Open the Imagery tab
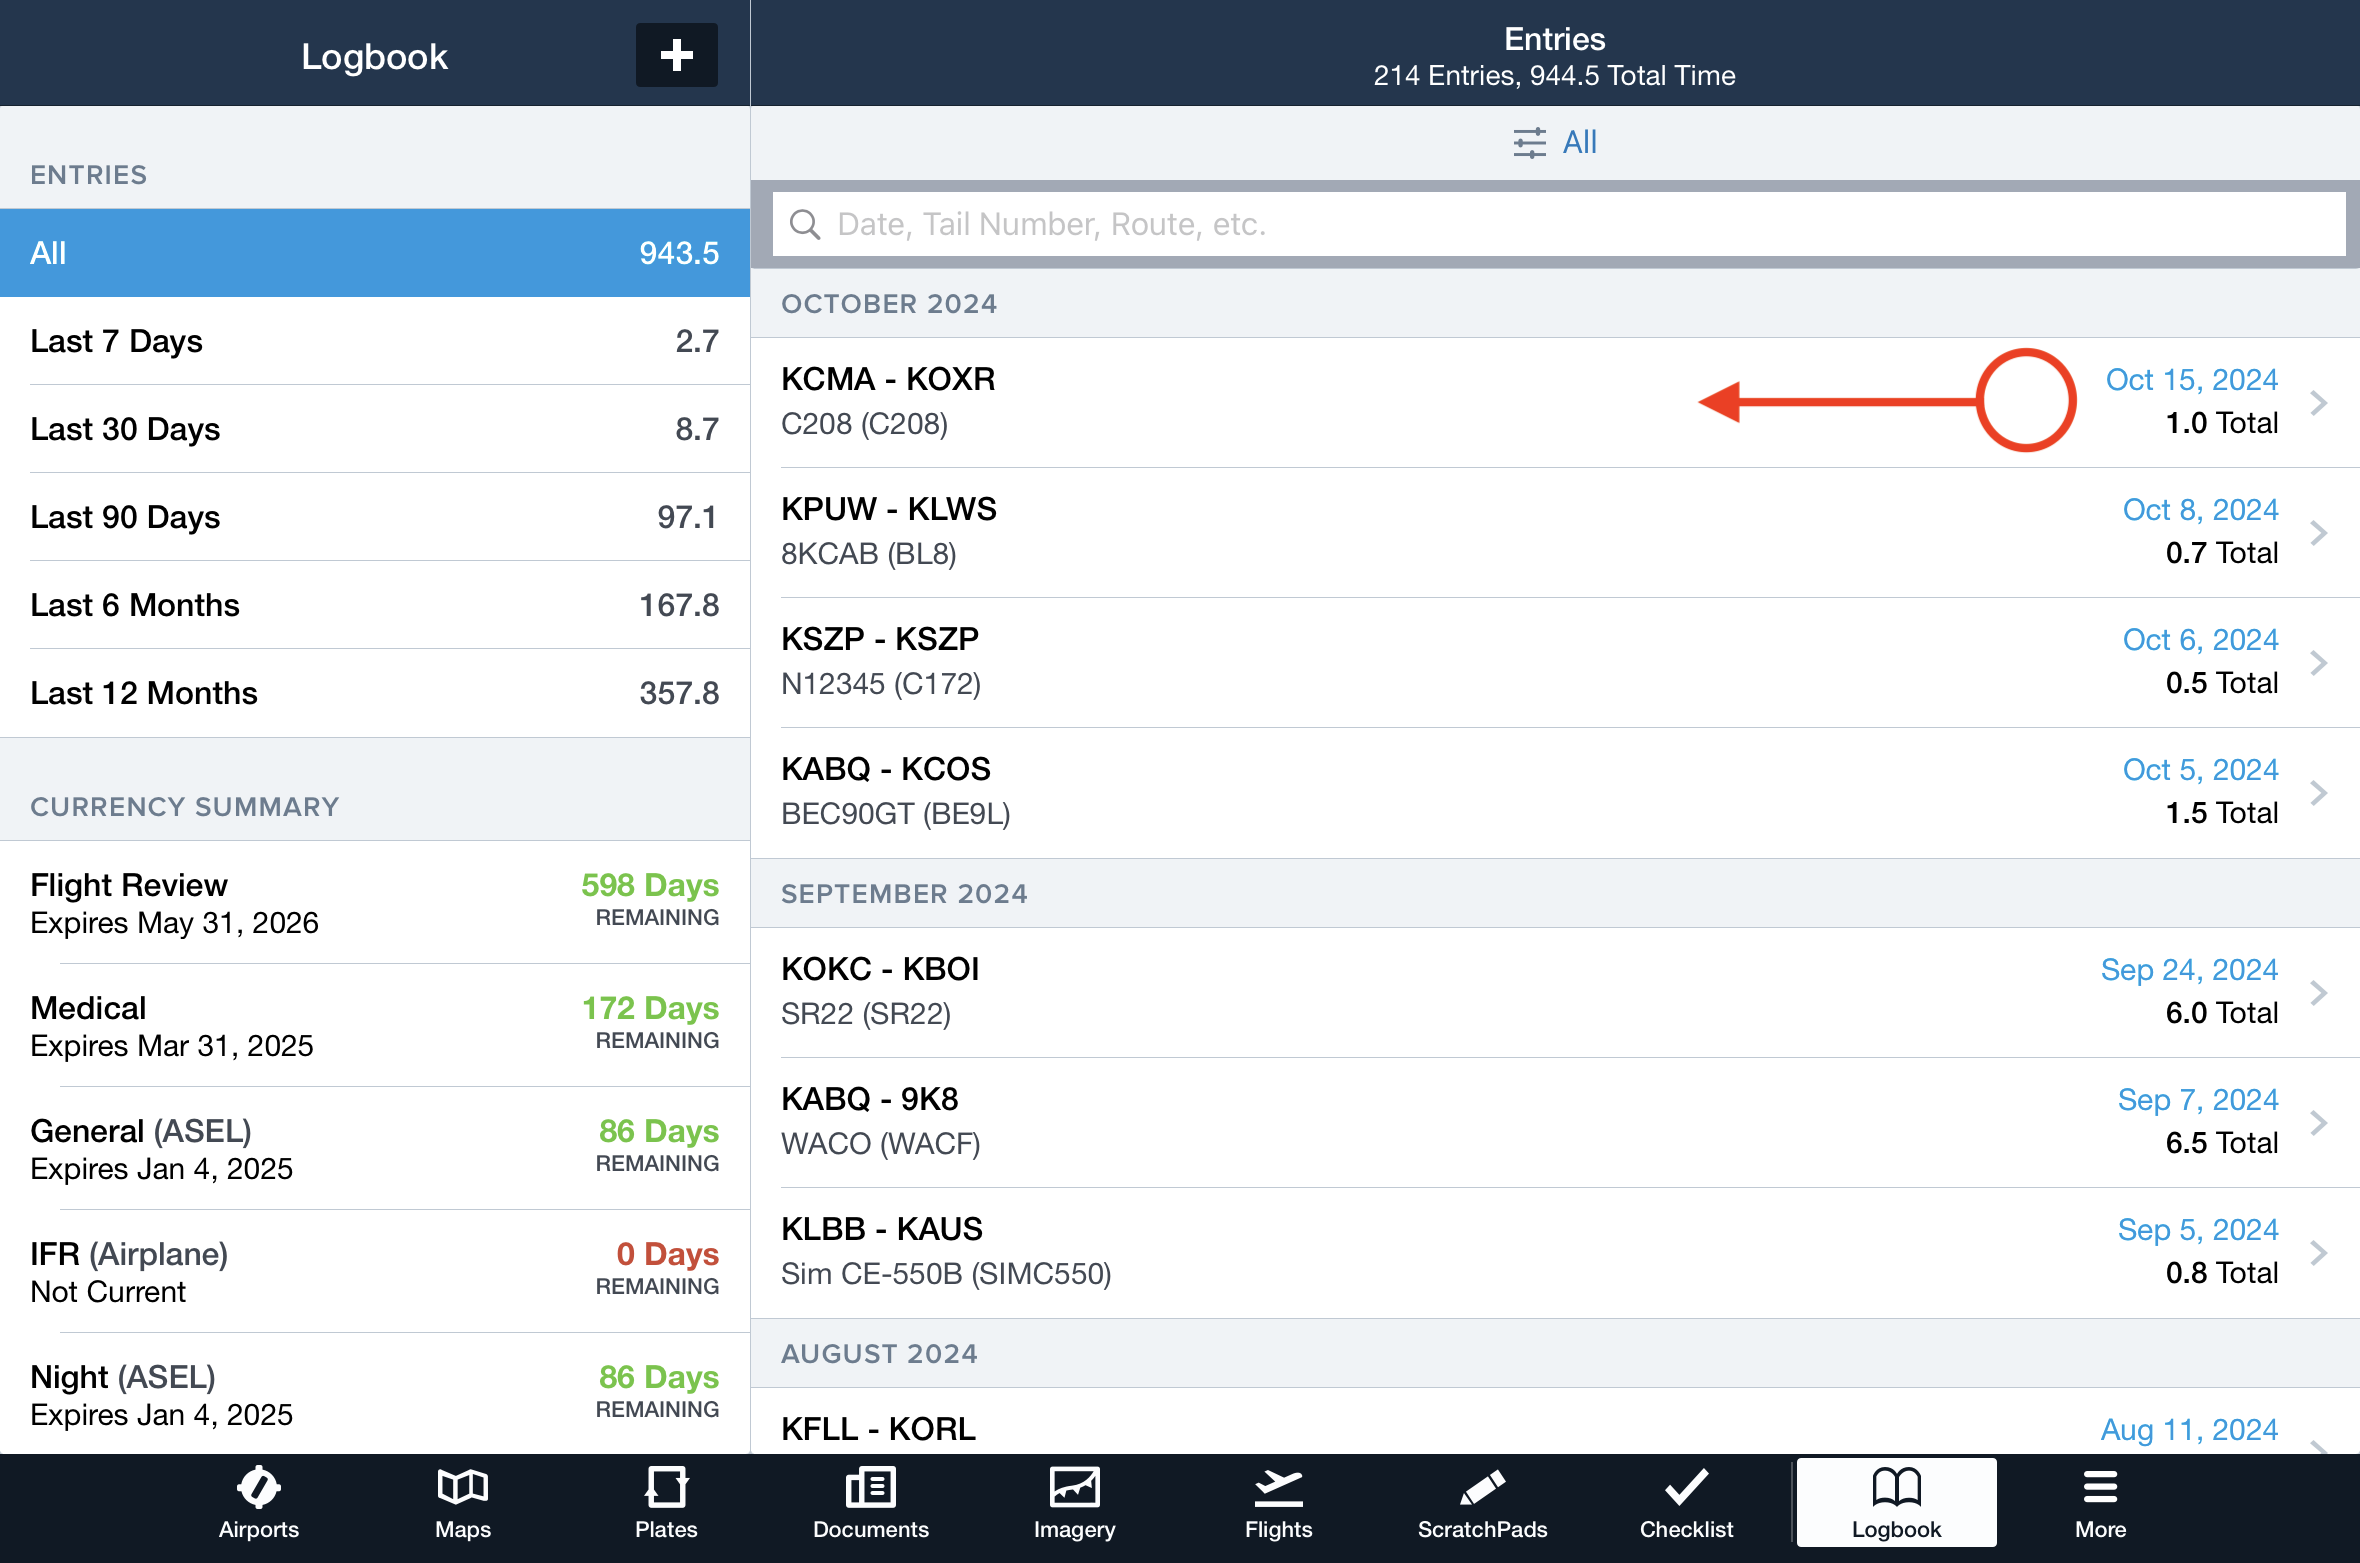The height and width of the screenshot is (1563, 2360). 1074,1503
